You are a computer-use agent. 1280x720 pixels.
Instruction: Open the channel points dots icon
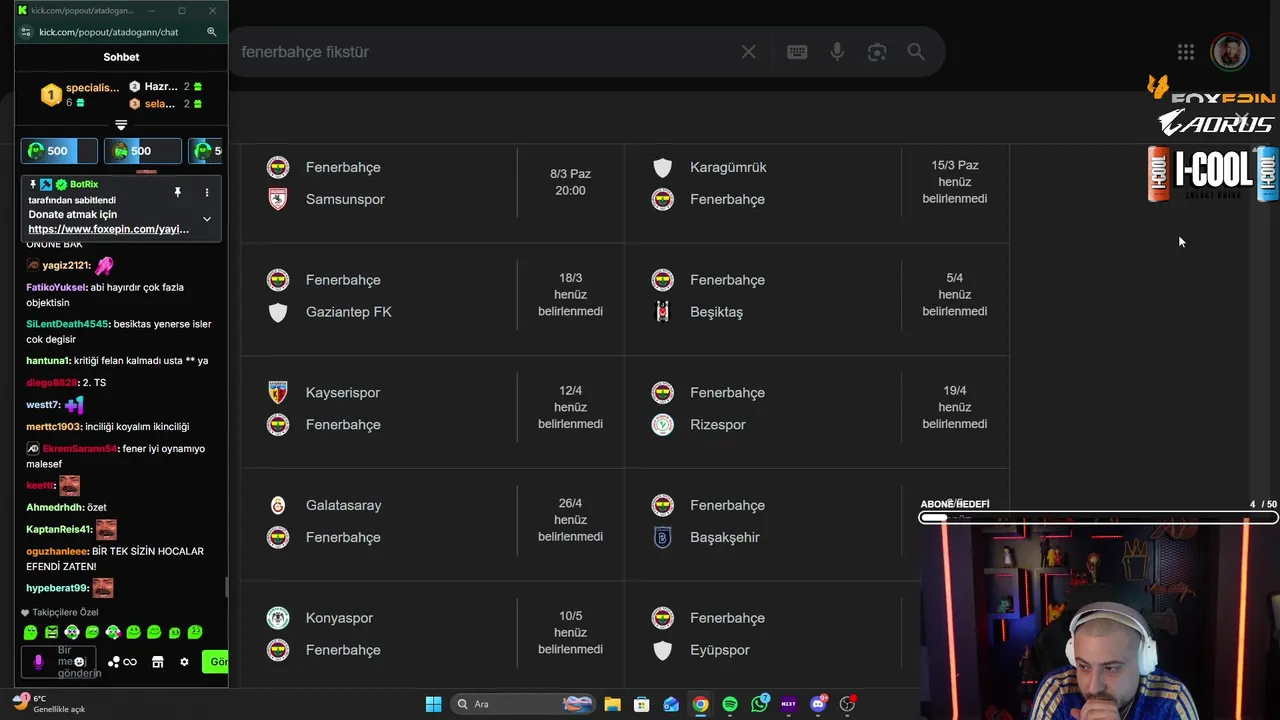(113, 662)
